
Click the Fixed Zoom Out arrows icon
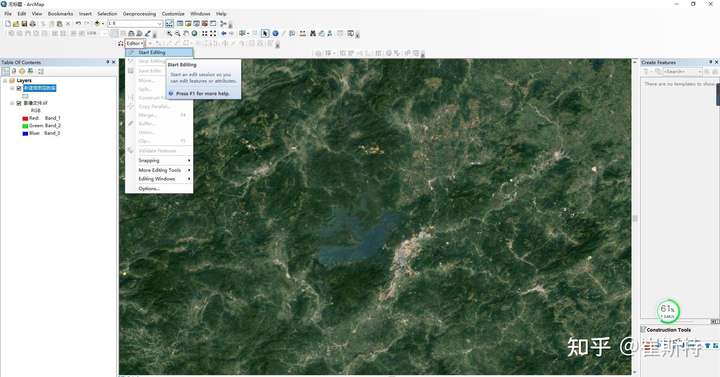[x=213, y=34]
